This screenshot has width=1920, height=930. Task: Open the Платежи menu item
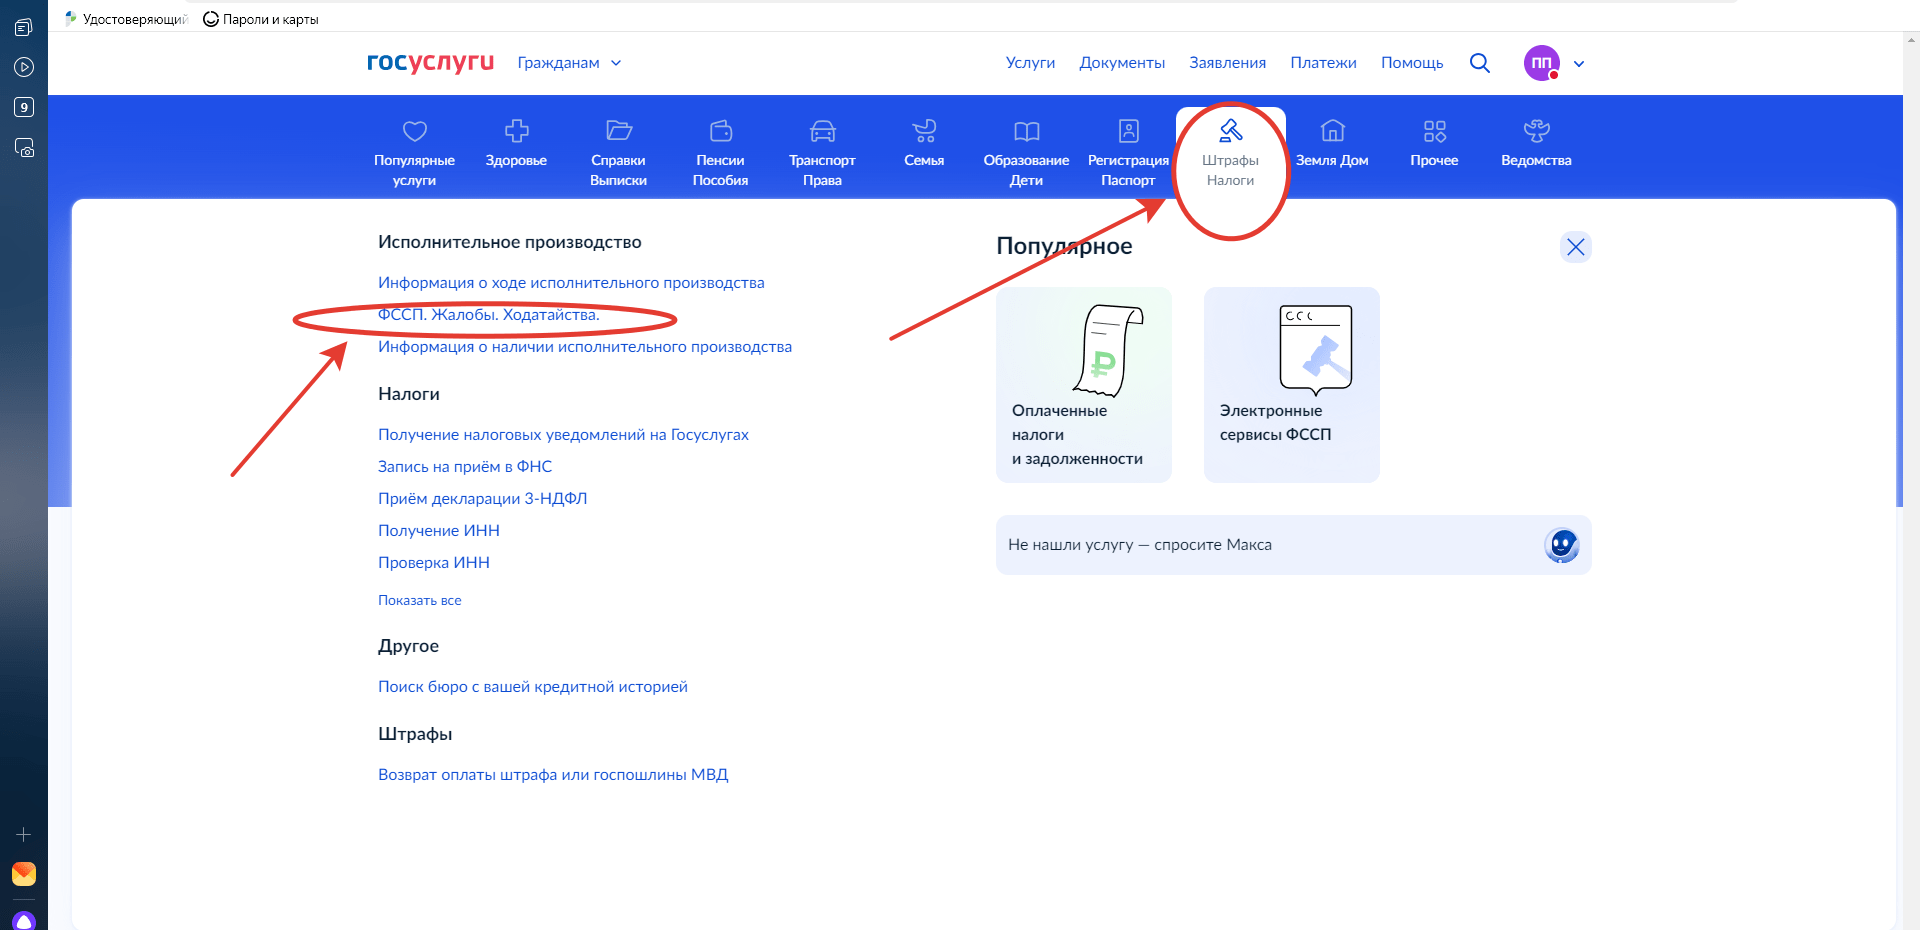point(1323,63)
